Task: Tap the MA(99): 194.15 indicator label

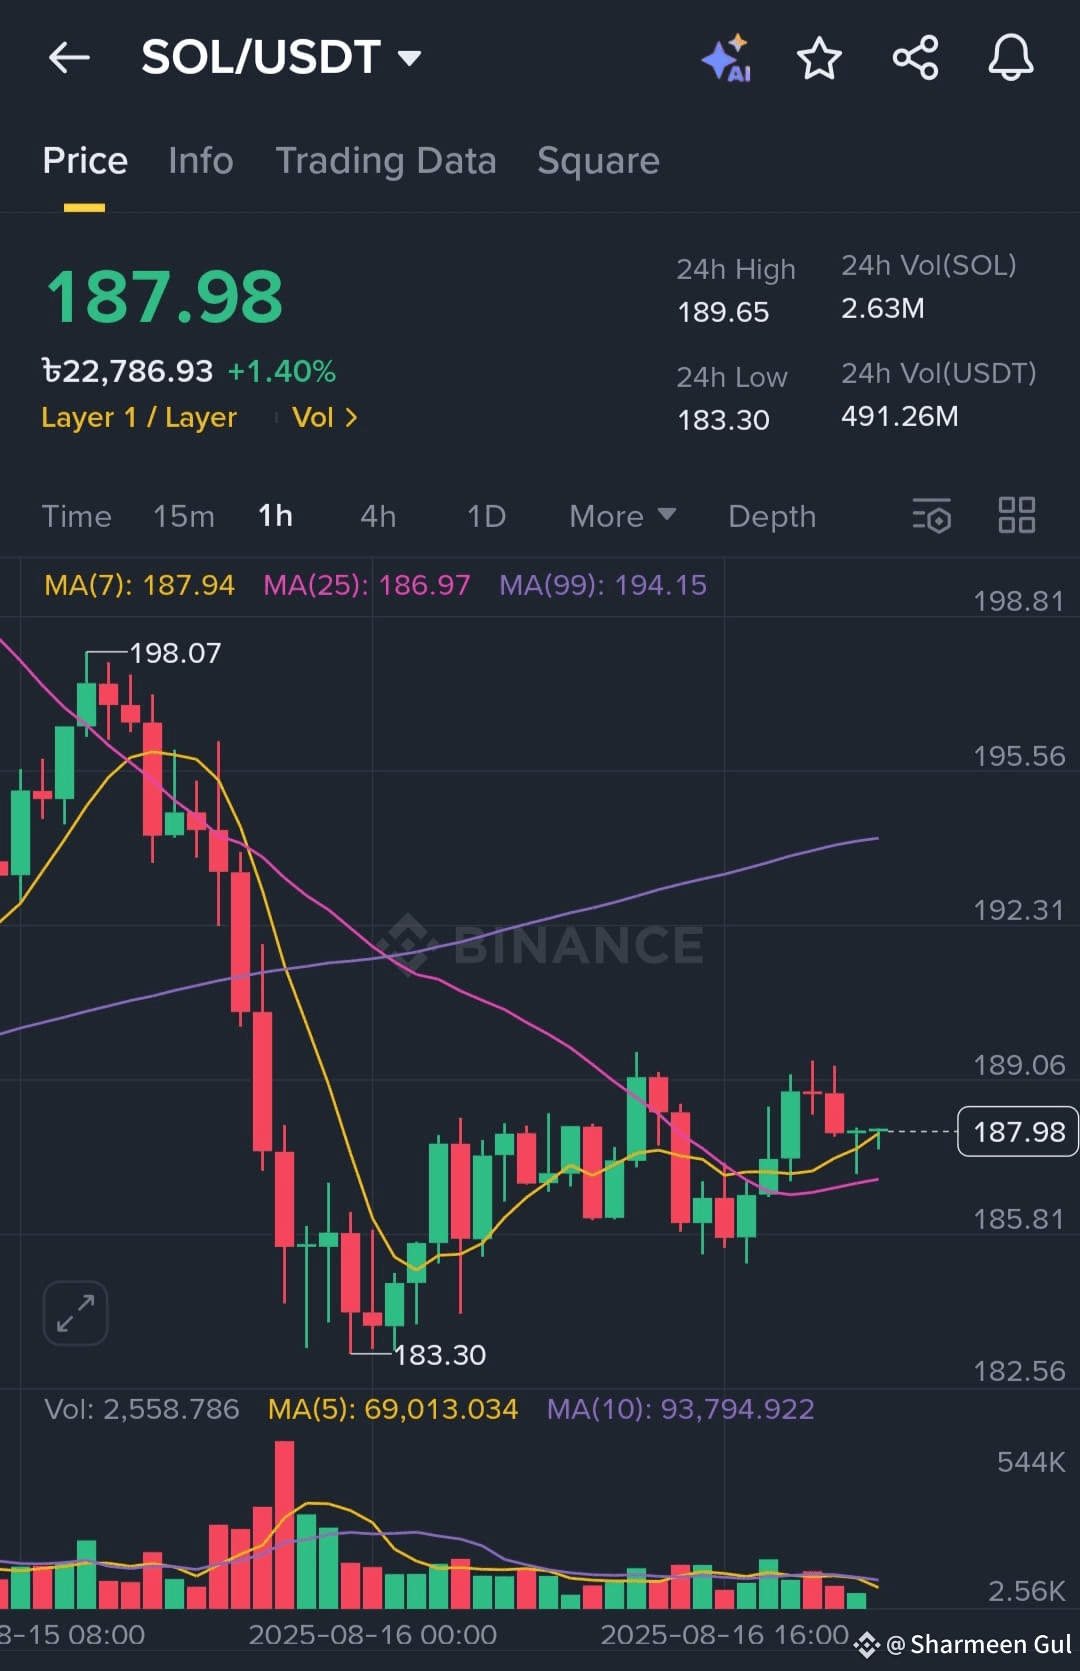Action: pos(603,585)
